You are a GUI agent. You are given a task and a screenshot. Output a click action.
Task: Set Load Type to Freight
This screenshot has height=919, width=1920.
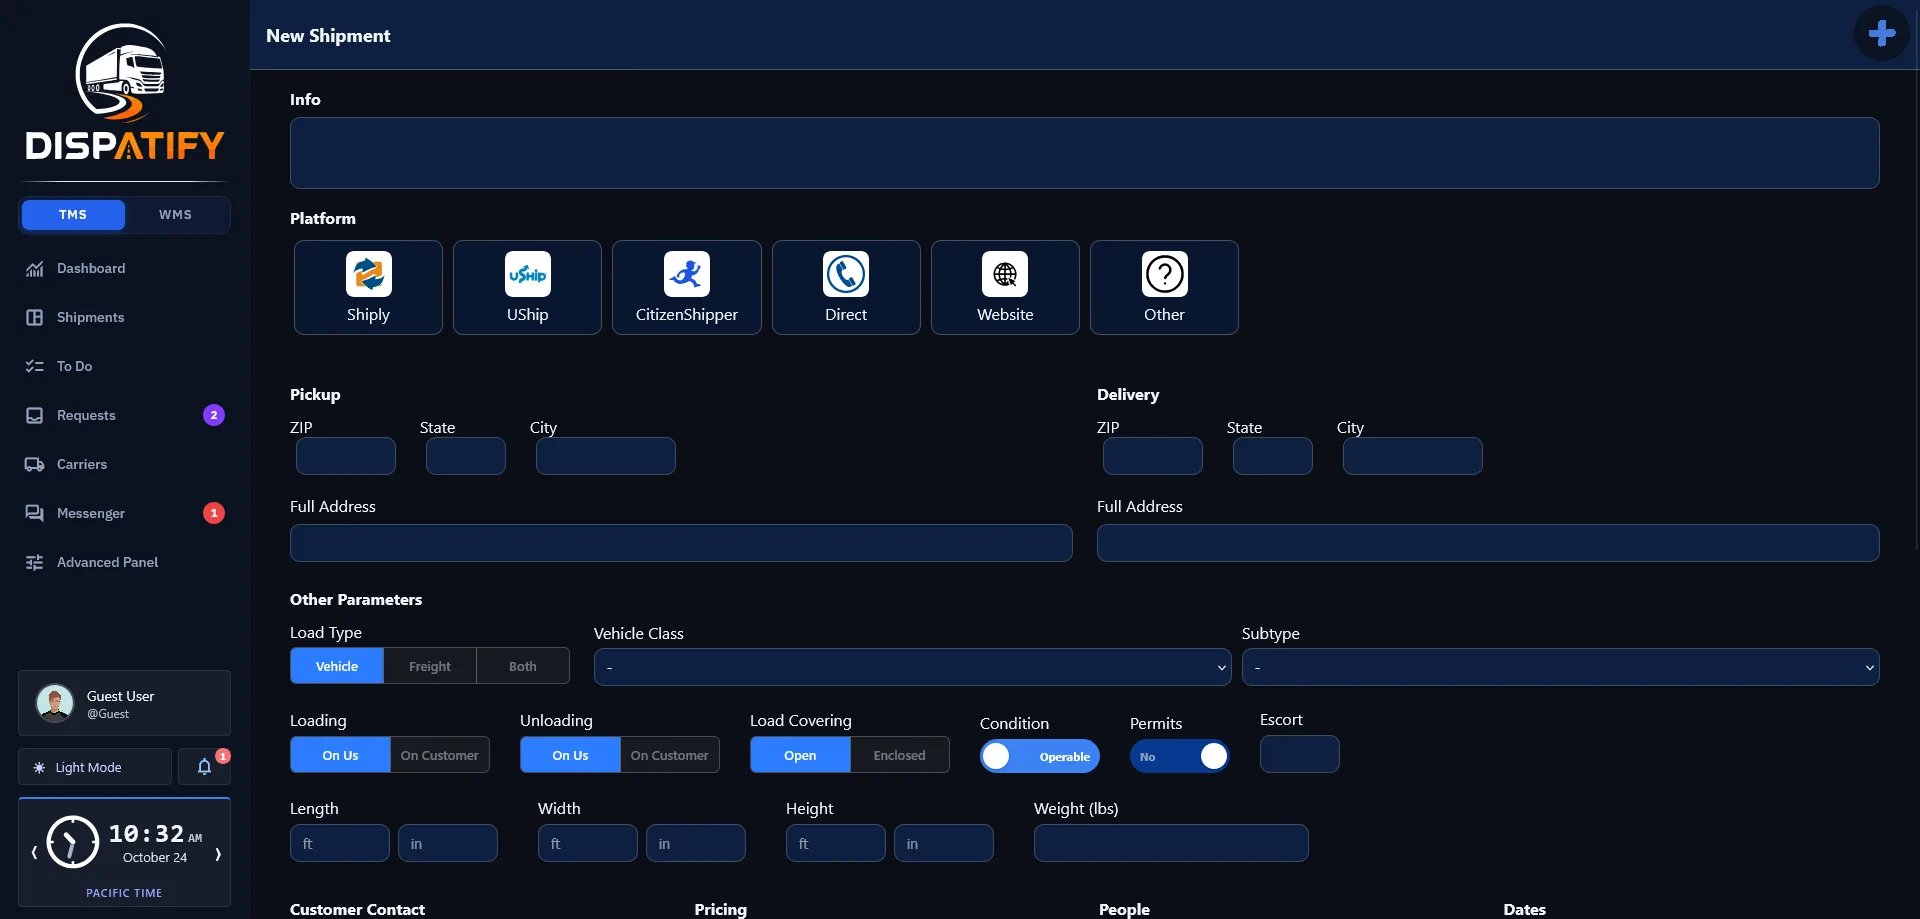pyautogui.click(x=430, y=666)
